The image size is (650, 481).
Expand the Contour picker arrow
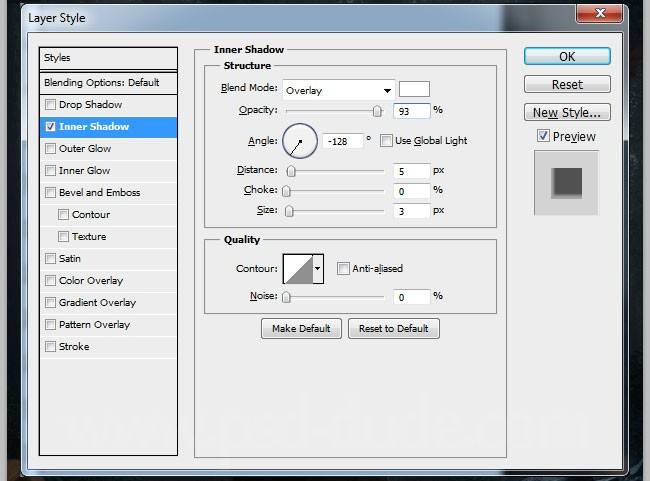click(319, 268)
